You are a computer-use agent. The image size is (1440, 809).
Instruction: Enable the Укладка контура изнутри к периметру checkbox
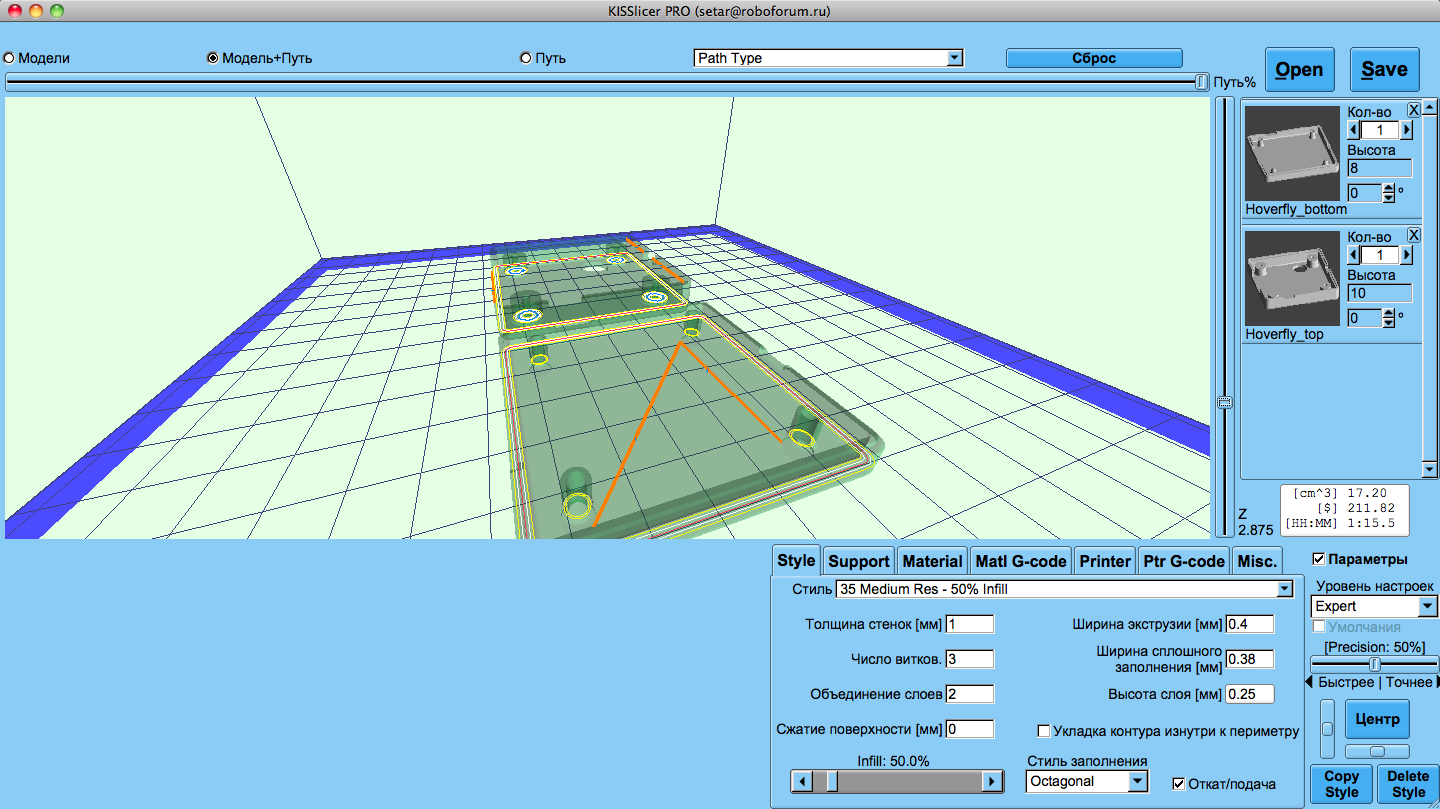[1045, 731]
